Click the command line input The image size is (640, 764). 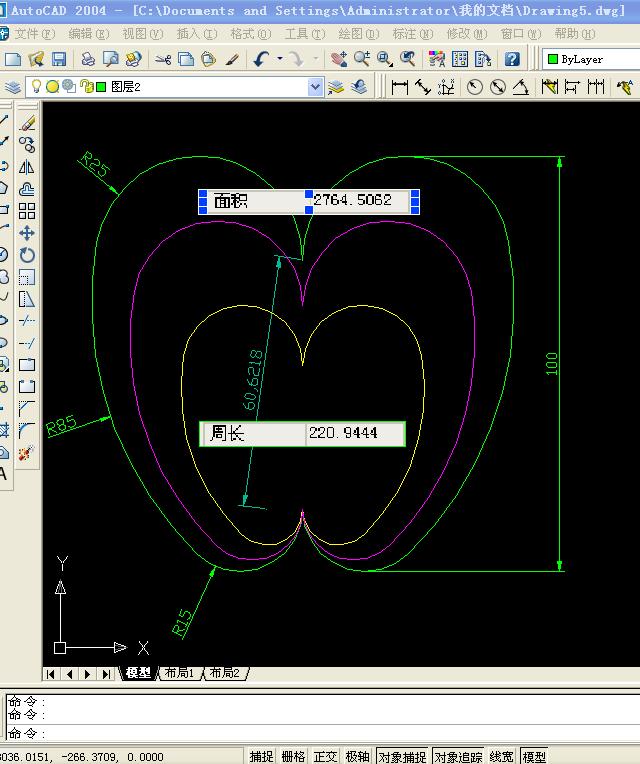tap(321, 733)
